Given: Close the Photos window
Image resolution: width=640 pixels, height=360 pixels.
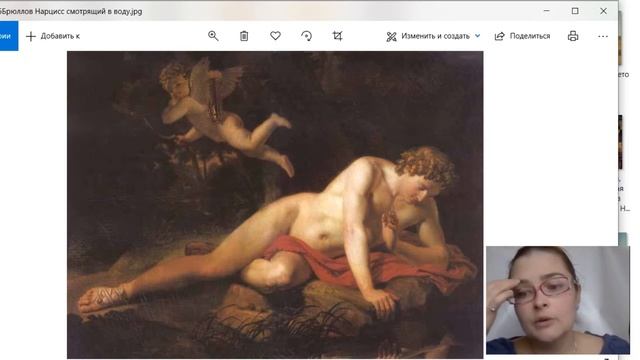Looking at the screenshot, I should tap(603, 11).
